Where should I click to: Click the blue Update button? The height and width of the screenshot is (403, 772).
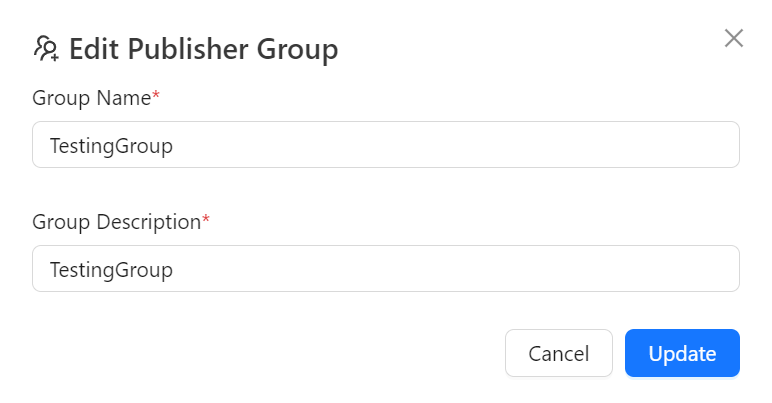[x=682, y=353]
